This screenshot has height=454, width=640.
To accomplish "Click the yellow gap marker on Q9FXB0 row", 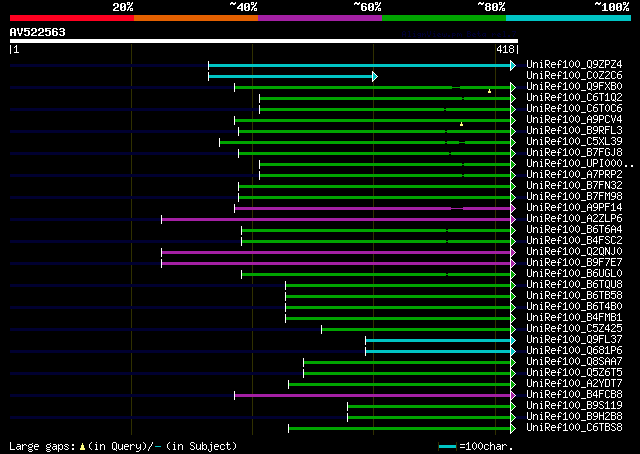I will click(489, 91).
